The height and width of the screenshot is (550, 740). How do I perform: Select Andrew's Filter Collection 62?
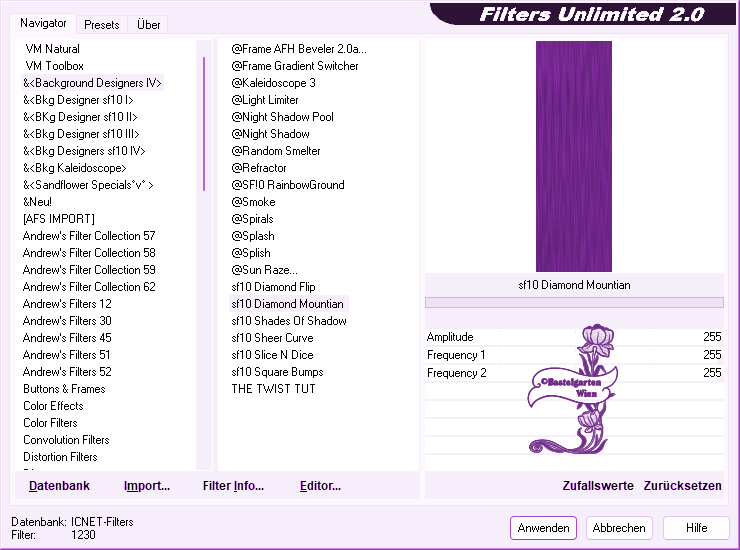click(89, 287)
